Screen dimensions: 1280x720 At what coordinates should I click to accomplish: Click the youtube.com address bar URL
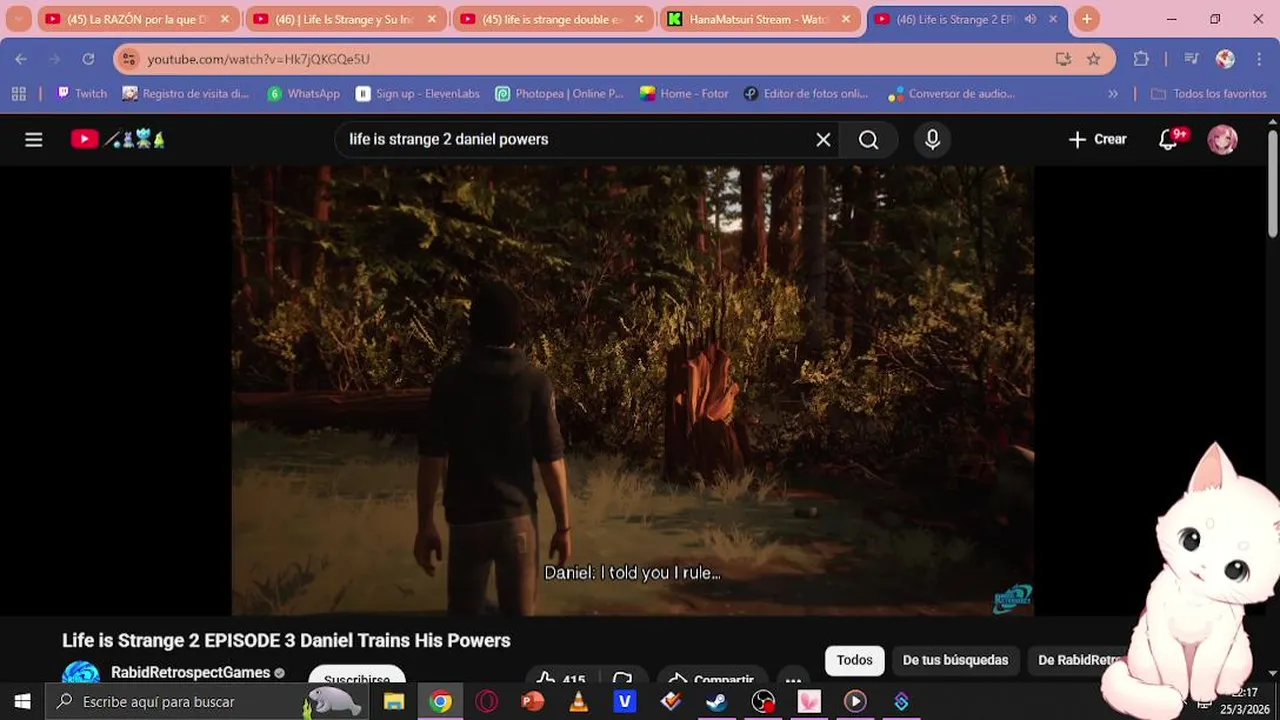click(x=258, y=59)
